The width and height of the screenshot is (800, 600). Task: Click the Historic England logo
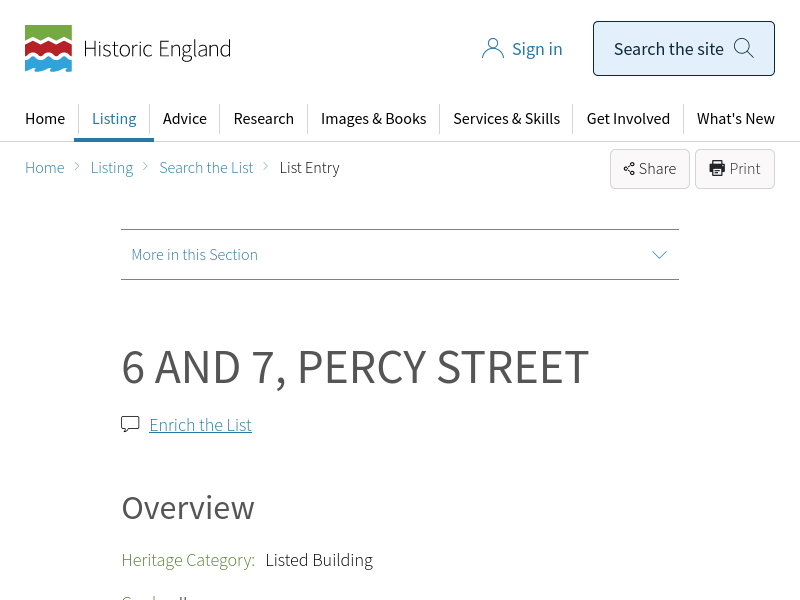point(127,49)
